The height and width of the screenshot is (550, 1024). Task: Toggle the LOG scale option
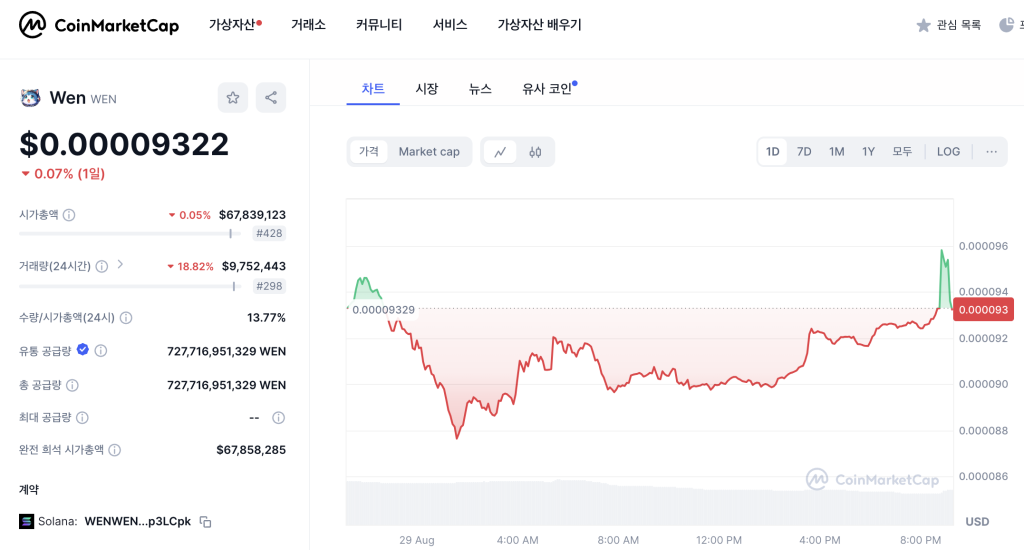coord(948,152)
